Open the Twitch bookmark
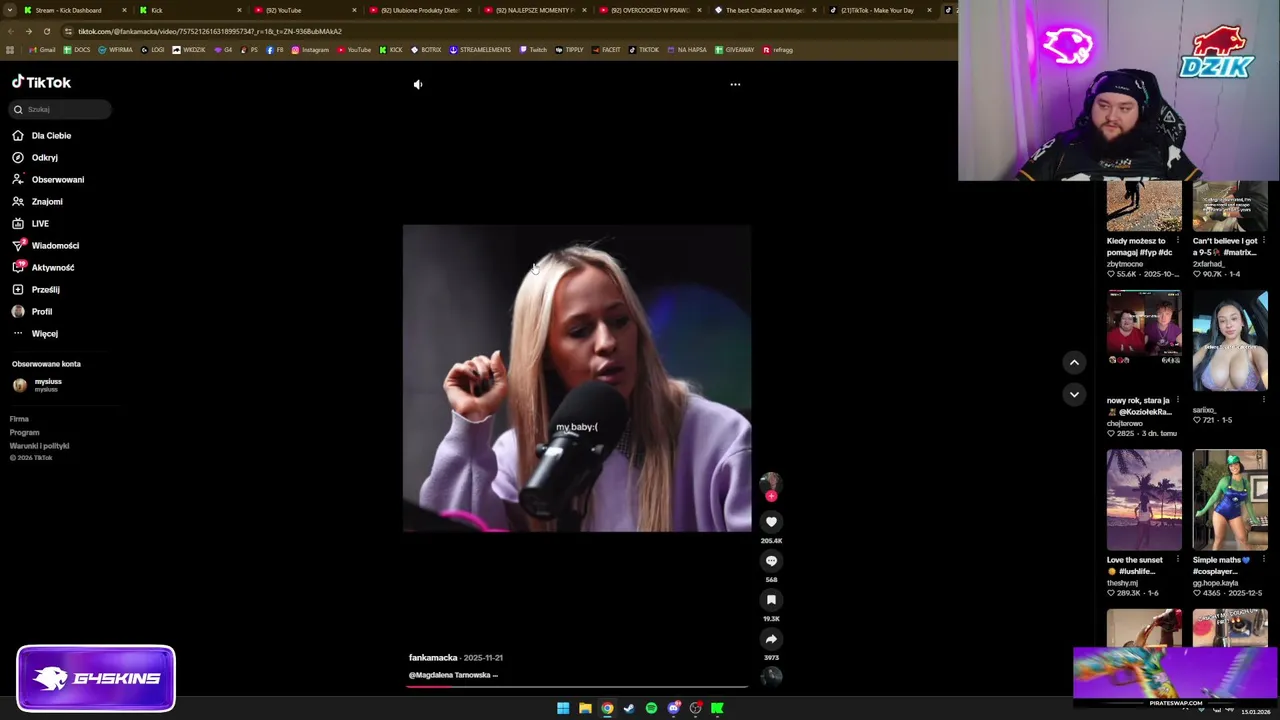The width and height of the screenshot is (1280, 720). [533, 50]
